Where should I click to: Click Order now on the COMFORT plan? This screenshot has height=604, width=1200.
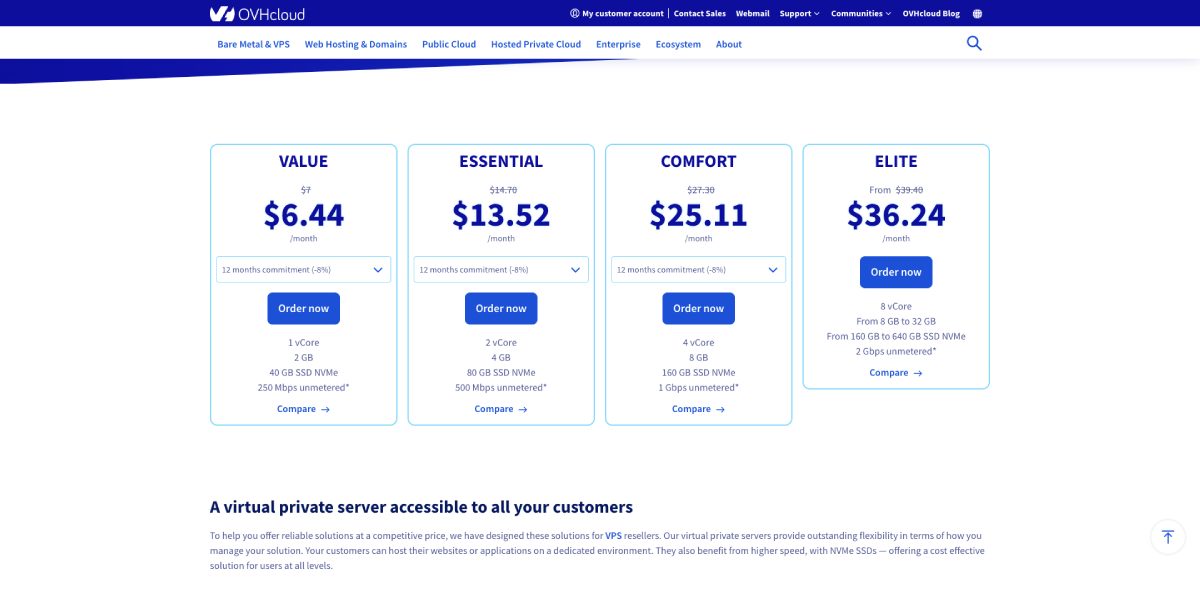point(698,308)
